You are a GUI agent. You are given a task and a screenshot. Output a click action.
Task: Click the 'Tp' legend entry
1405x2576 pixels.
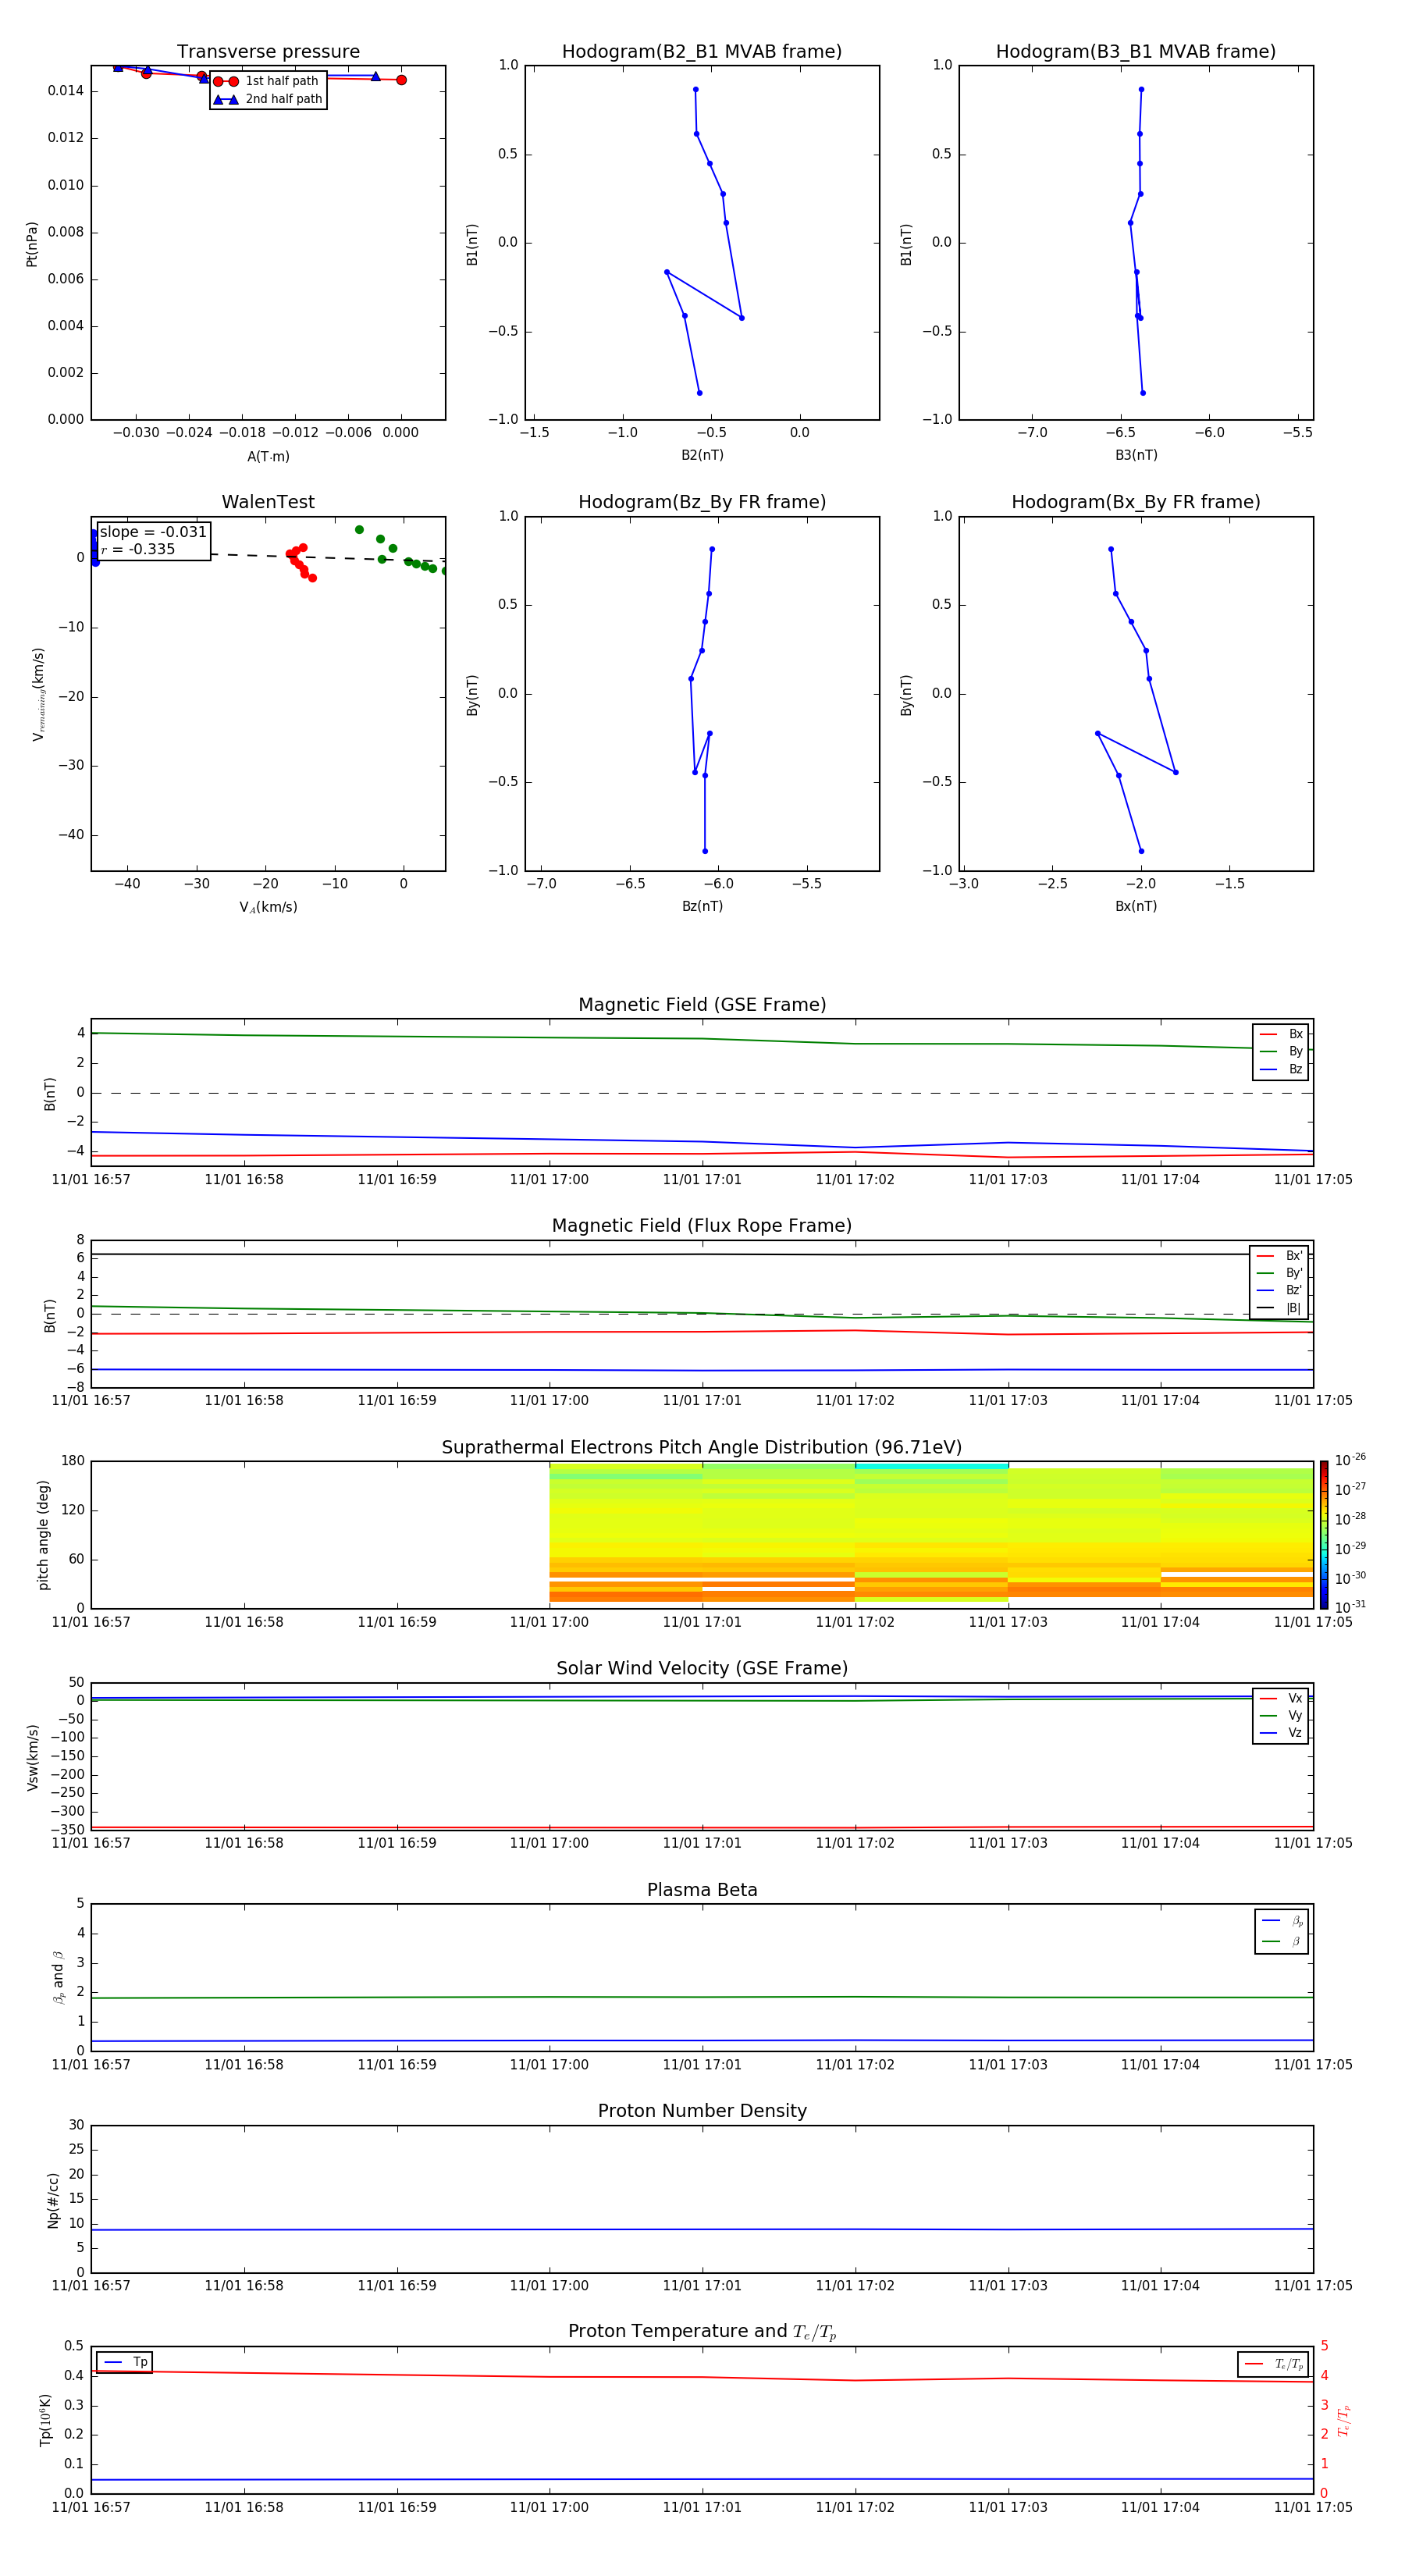tap(126, 2362)
